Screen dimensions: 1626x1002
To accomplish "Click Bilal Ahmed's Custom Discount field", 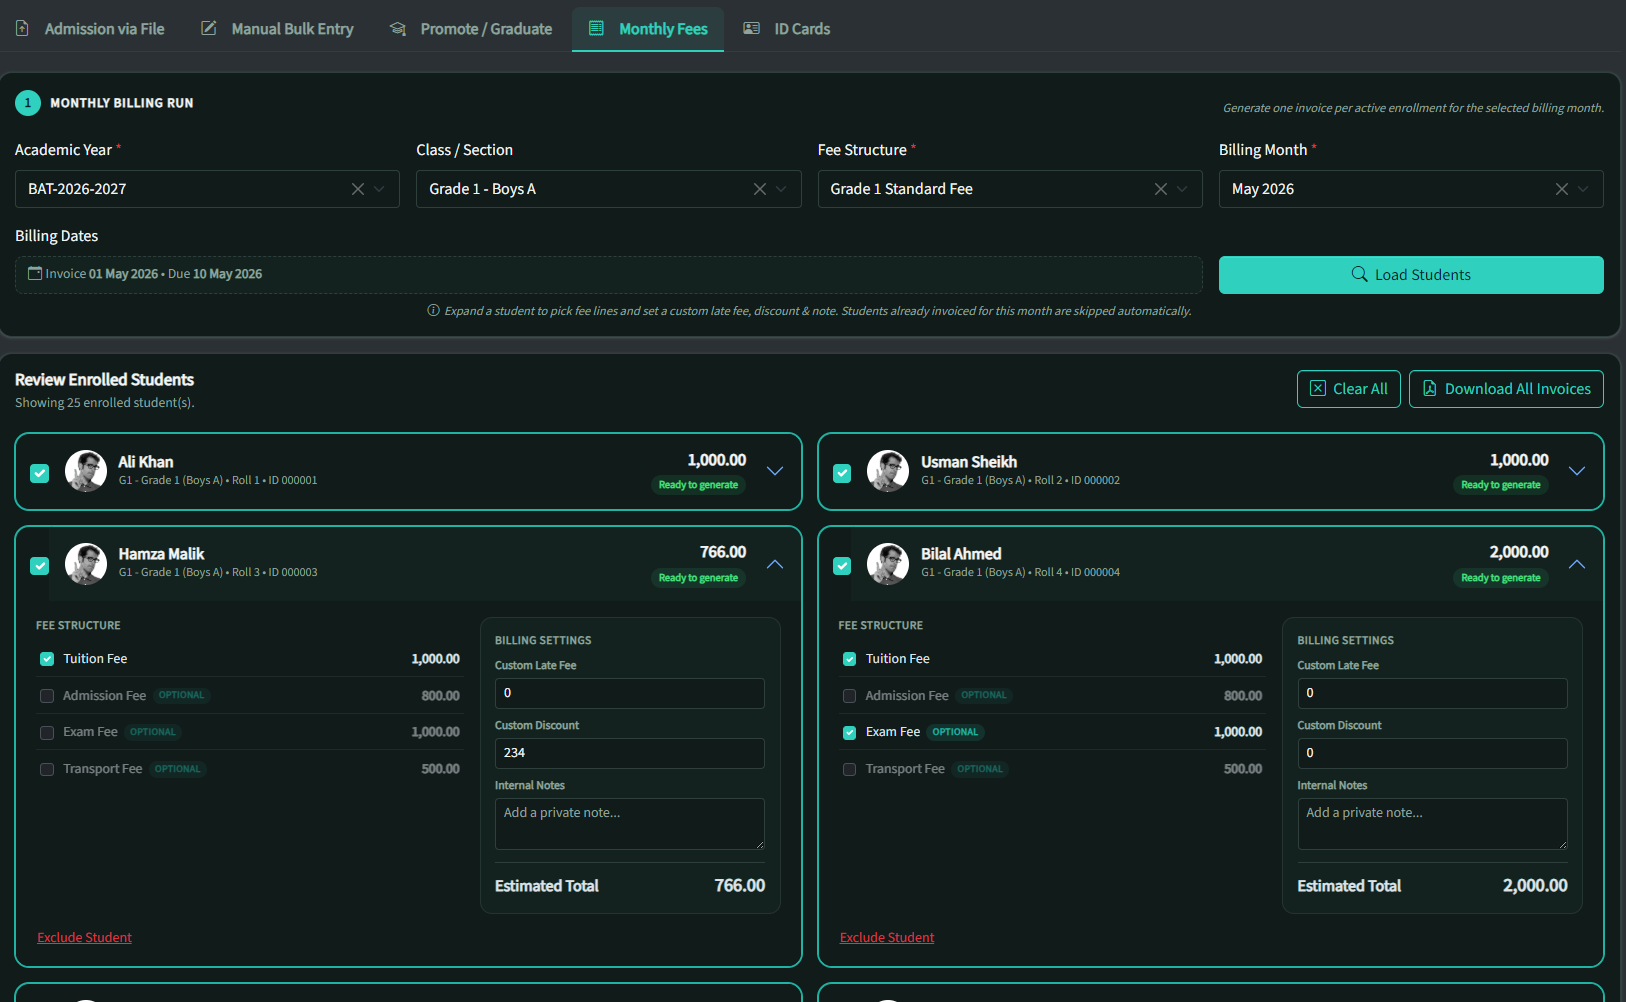I will click(x=1432, y=753).
